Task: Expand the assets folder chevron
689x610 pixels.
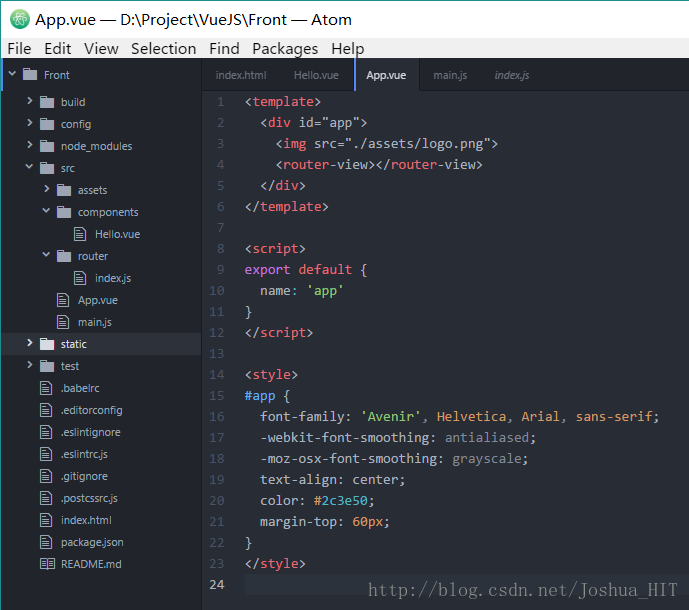Action: click(x=47, y=189)
